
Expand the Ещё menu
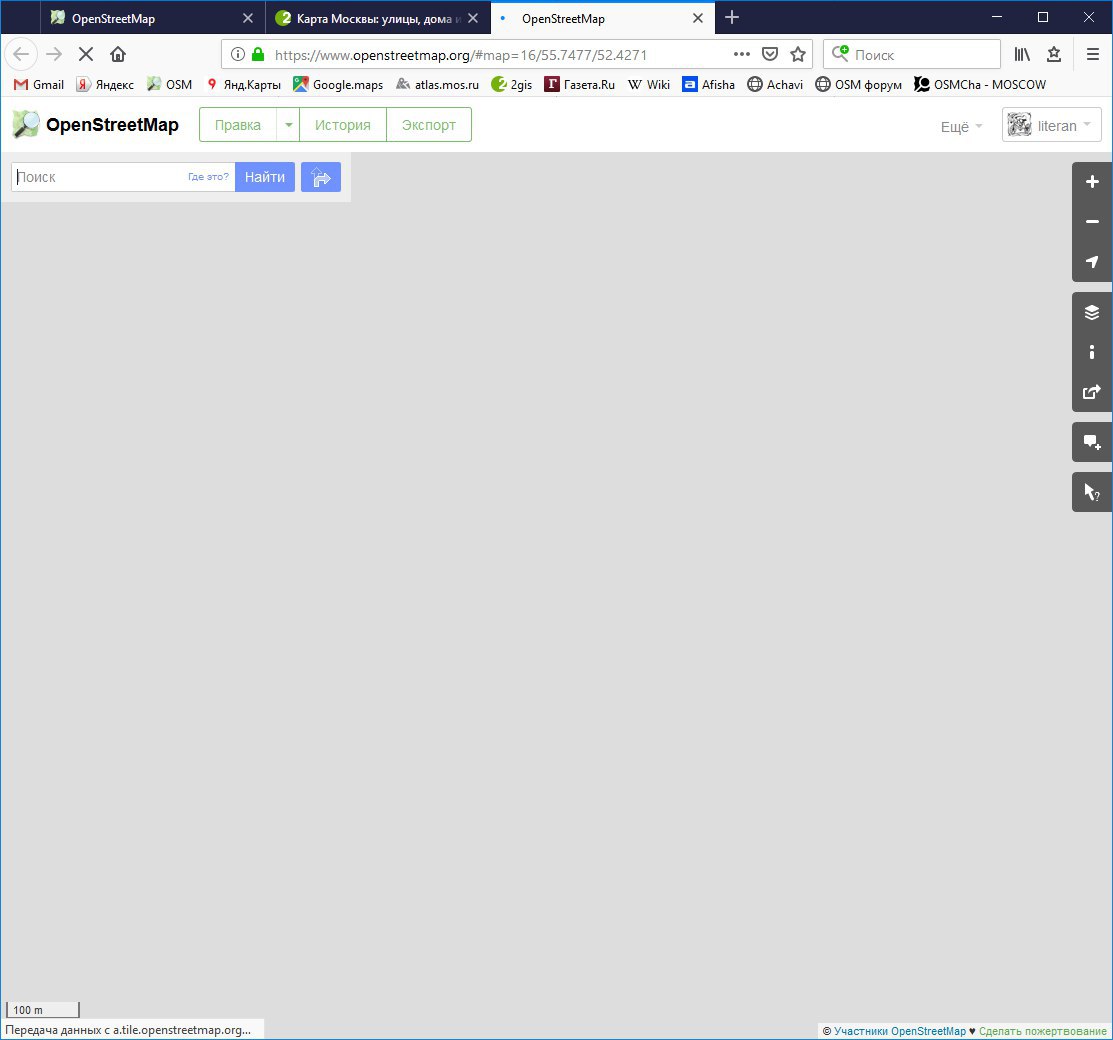tap(961, 126)
